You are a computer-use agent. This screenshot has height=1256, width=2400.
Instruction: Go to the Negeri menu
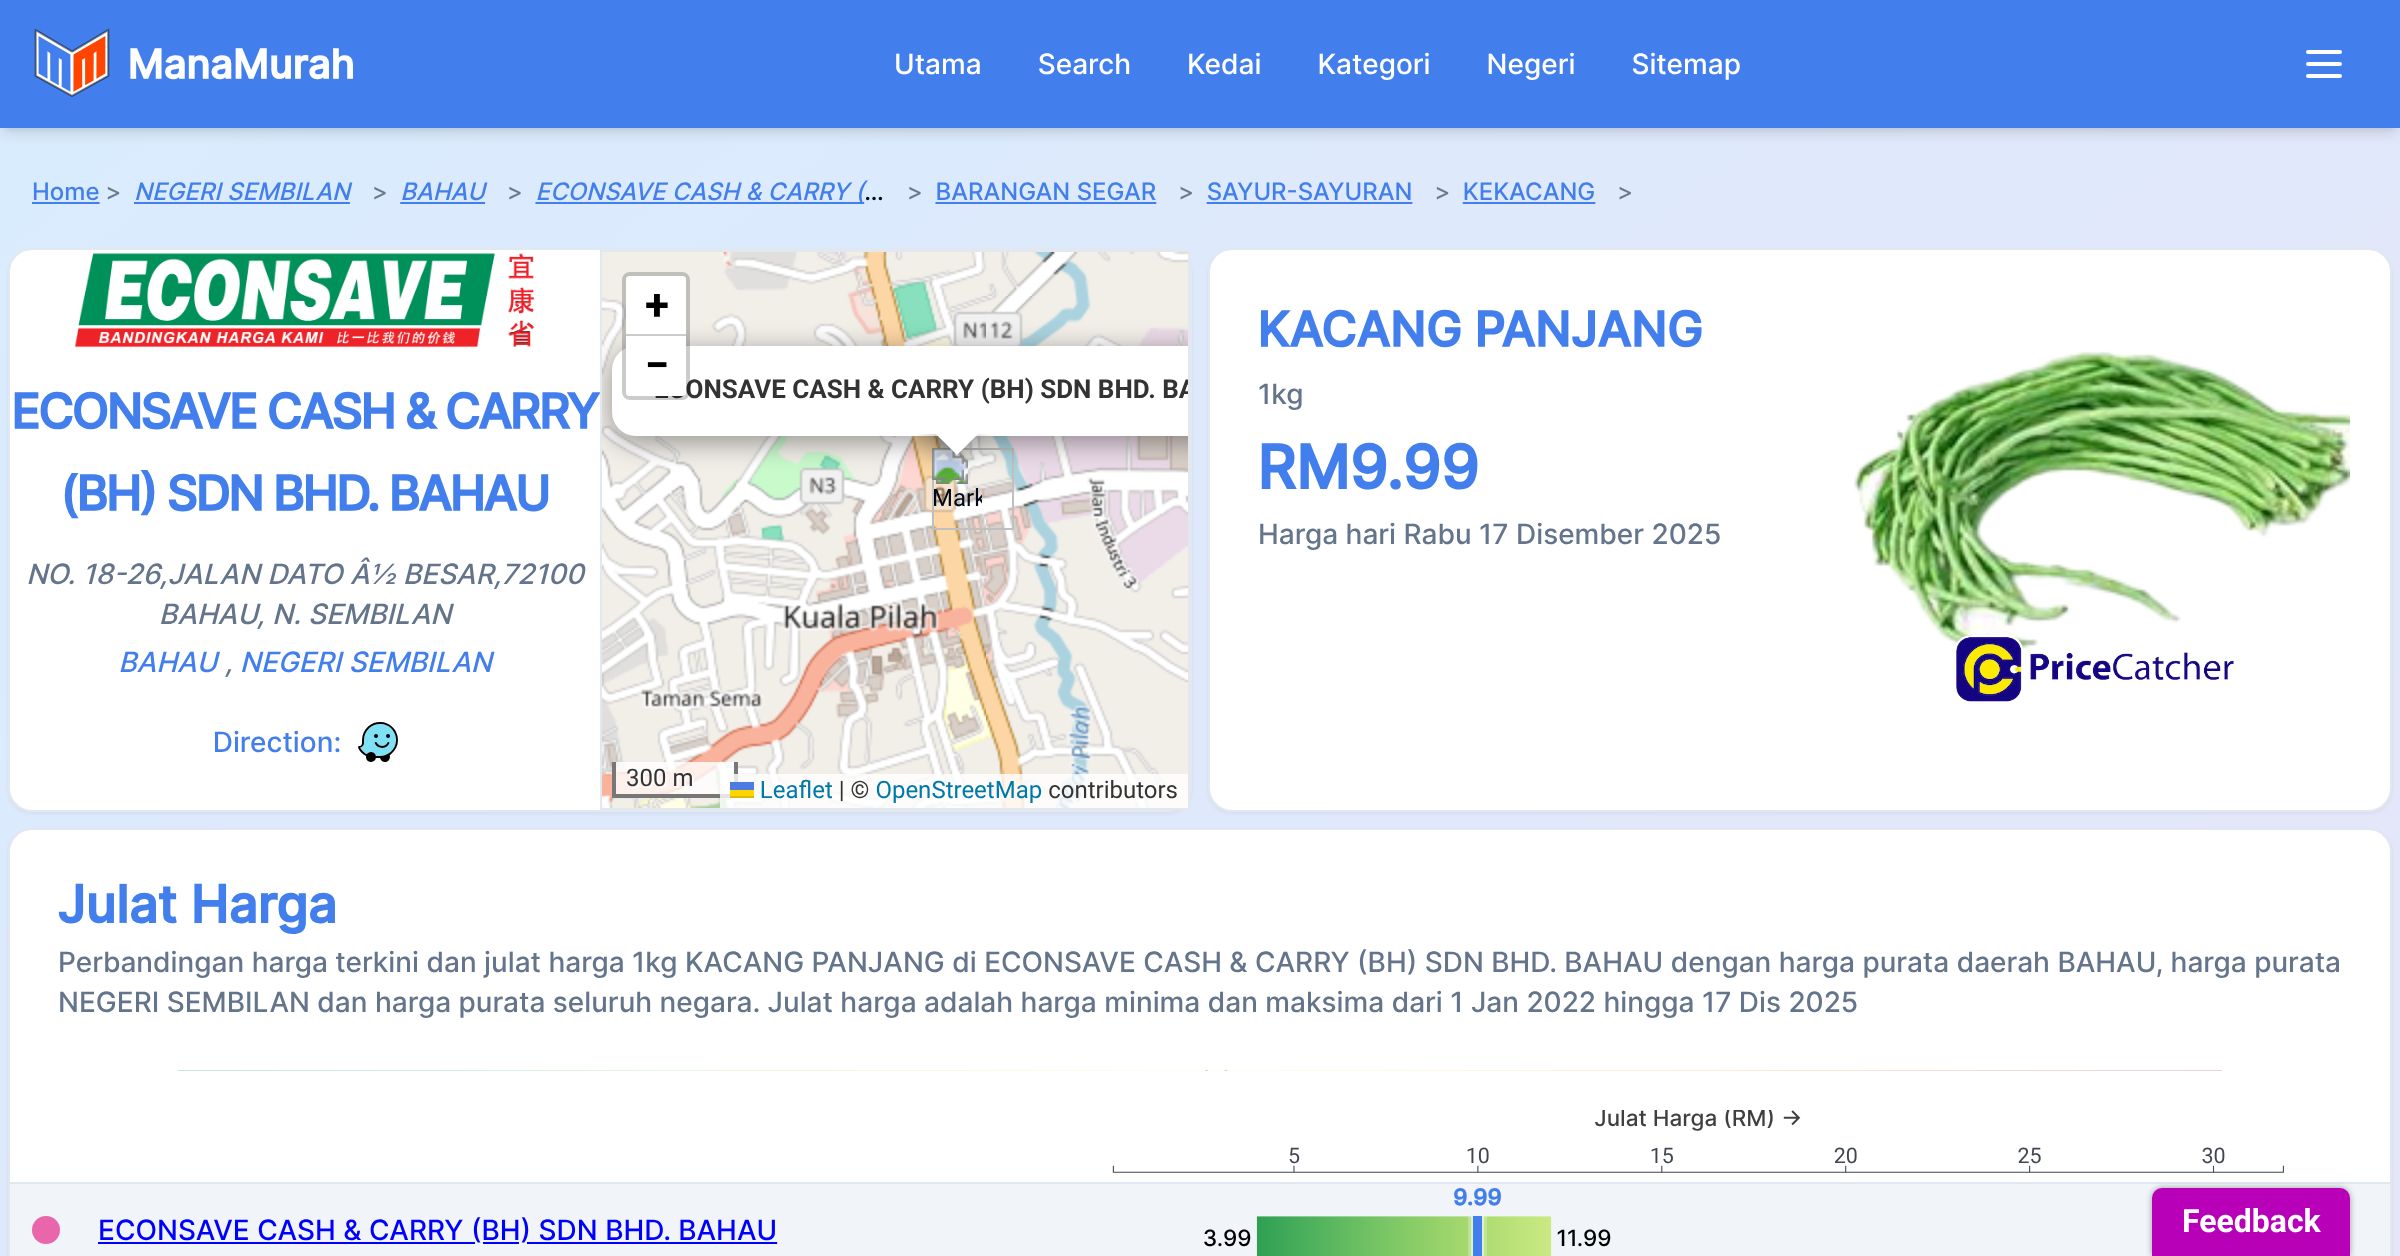[x=1530, y=64]
